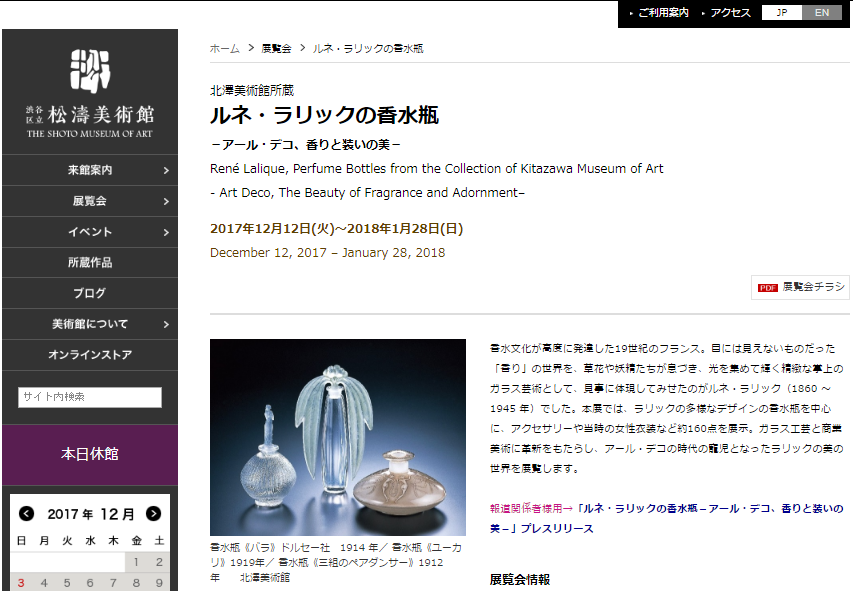The image size is (853, 591).
Task: Go to previous calendar month arrow
Action: pyautogui.click(x=26, y=514)
